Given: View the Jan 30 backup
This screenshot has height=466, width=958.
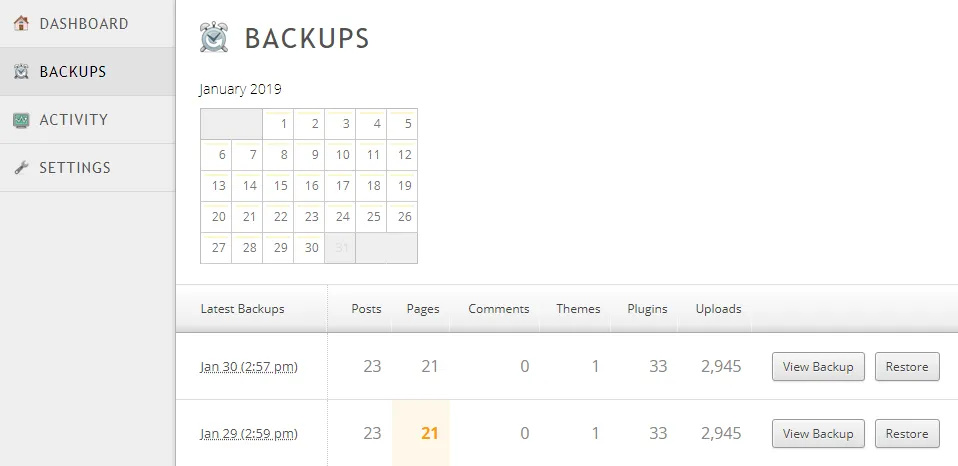Looking at the screenshot, I should pos(818,367).
